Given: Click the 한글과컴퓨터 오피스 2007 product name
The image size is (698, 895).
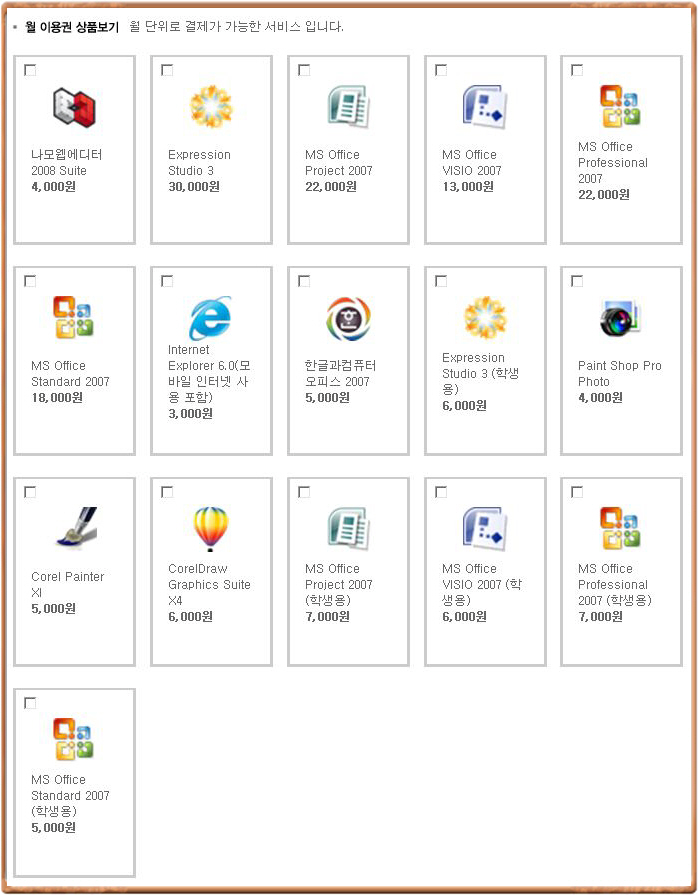Looking at the screenshot, I should (x=340, y=373).
